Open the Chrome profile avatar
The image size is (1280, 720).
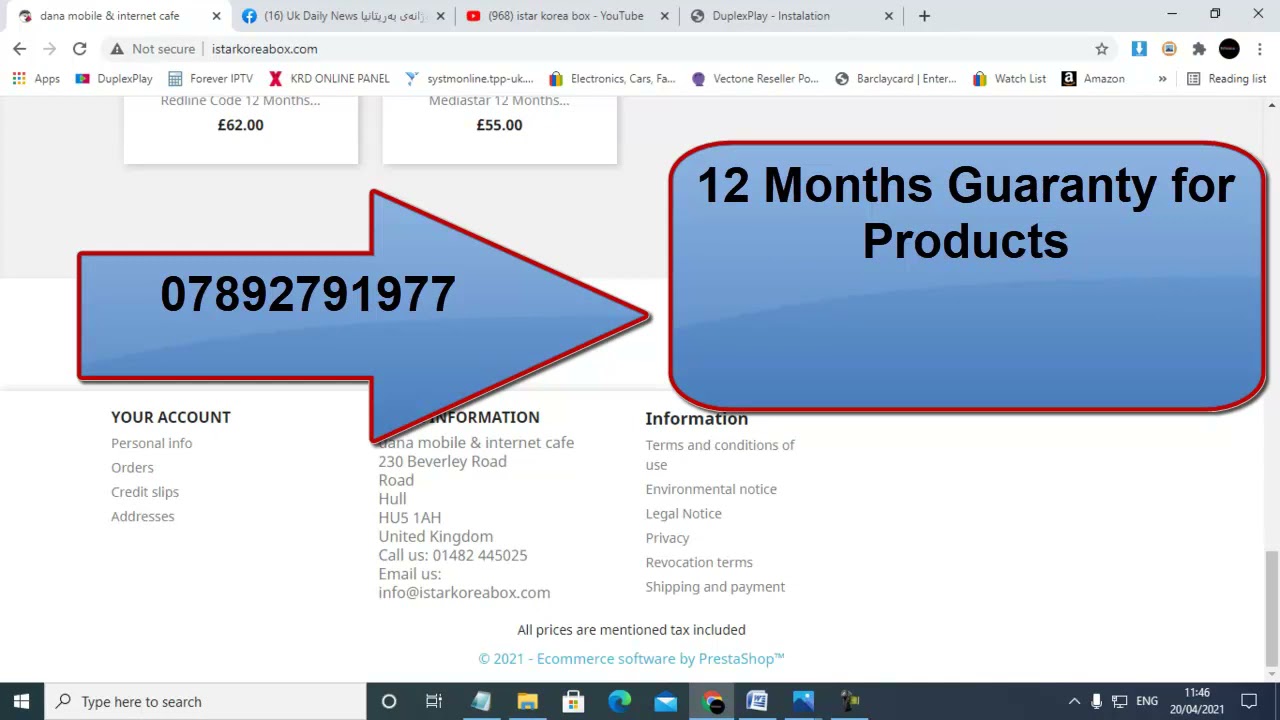(1229, 49)
